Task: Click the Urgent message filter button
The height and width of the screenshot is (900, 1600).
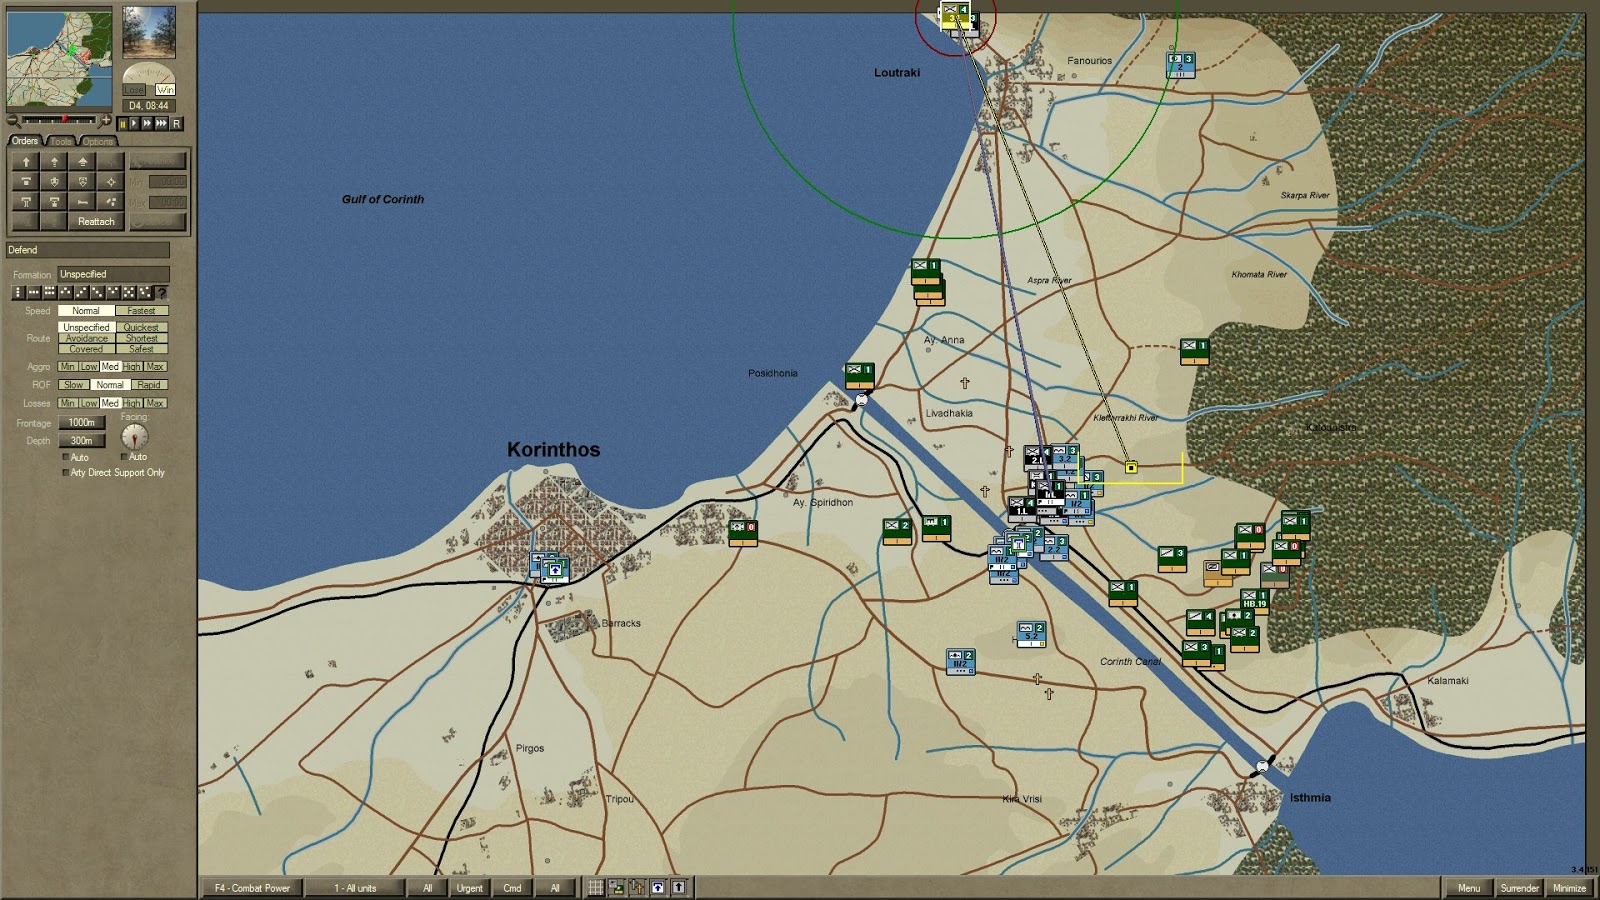Action: (469, 887)
